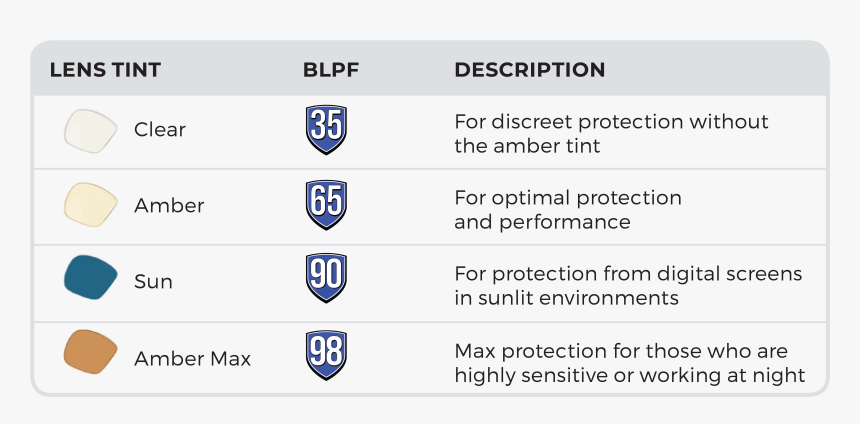
Task: Select the blue Sun lens swatch
Action: (x=90, y=277)
